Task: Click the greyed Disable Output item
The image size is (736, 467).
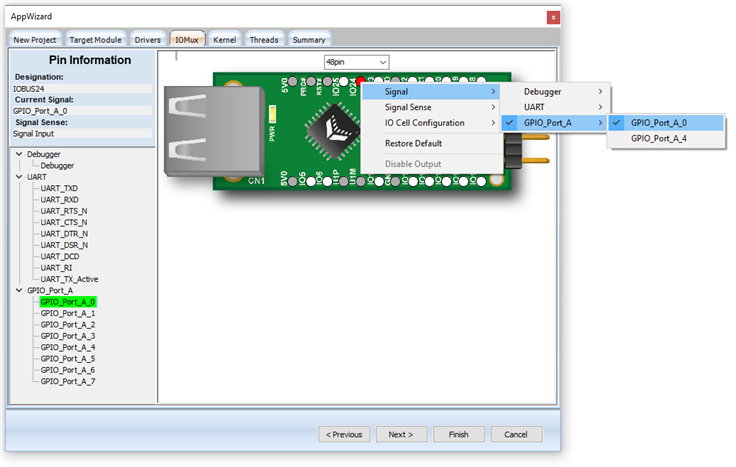Action: [431, 164]
